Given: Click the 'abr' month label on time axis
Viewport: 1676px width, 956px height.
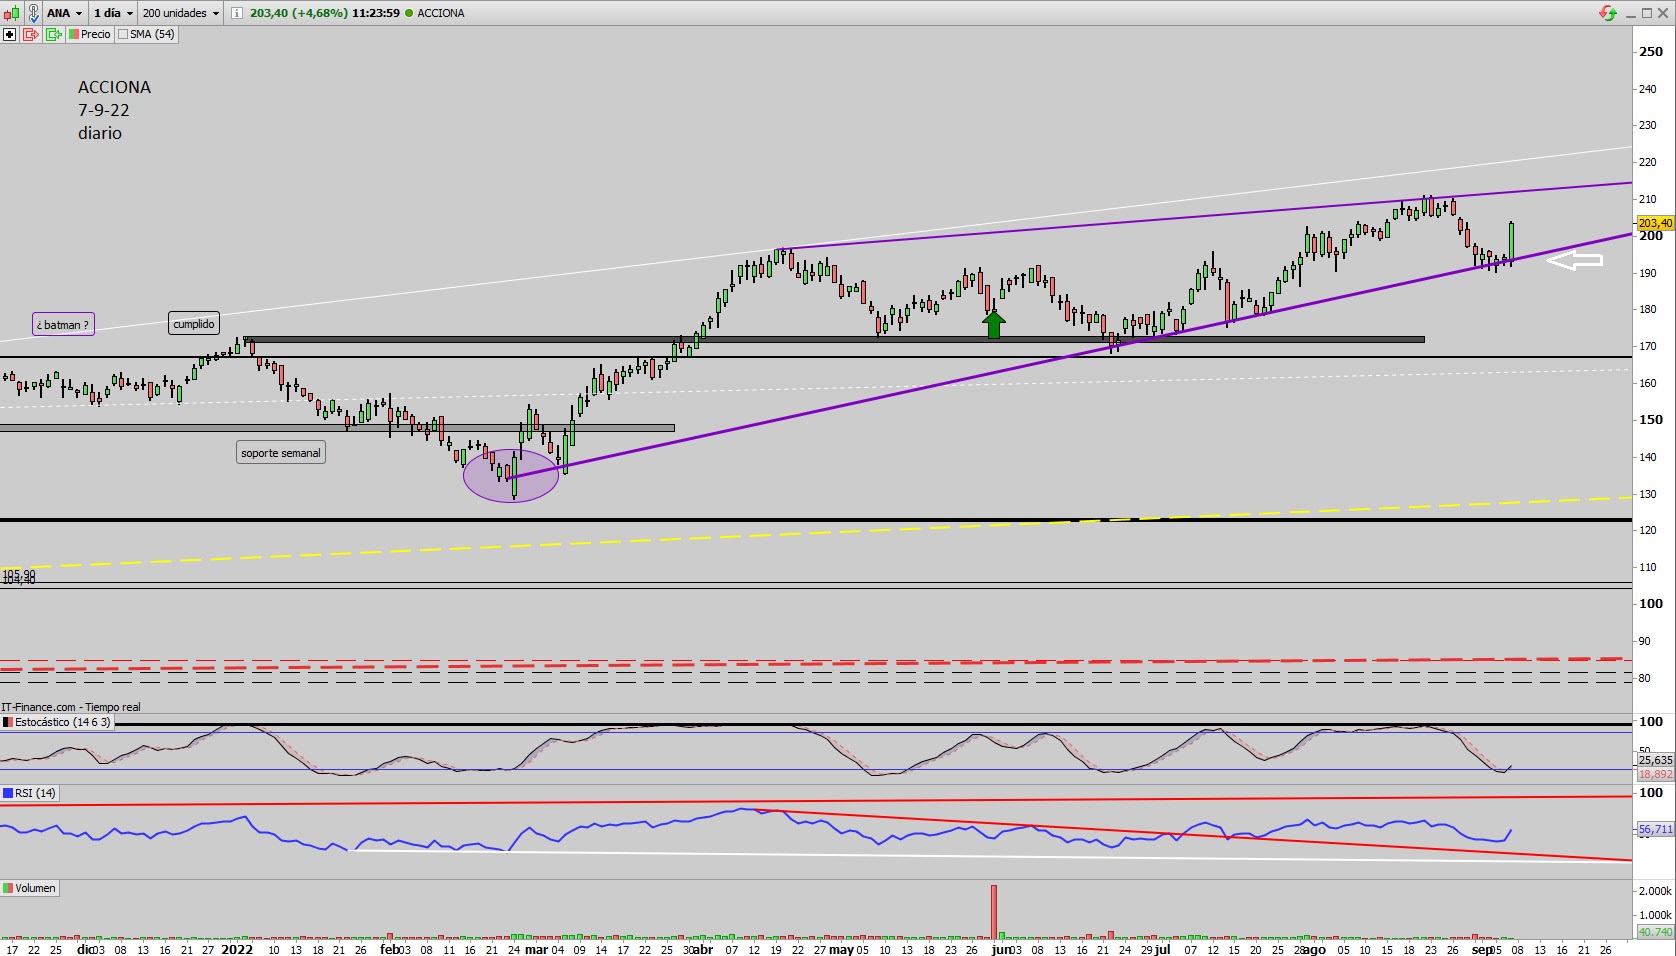Looking at the screenshot, I should tap(703, 949).
